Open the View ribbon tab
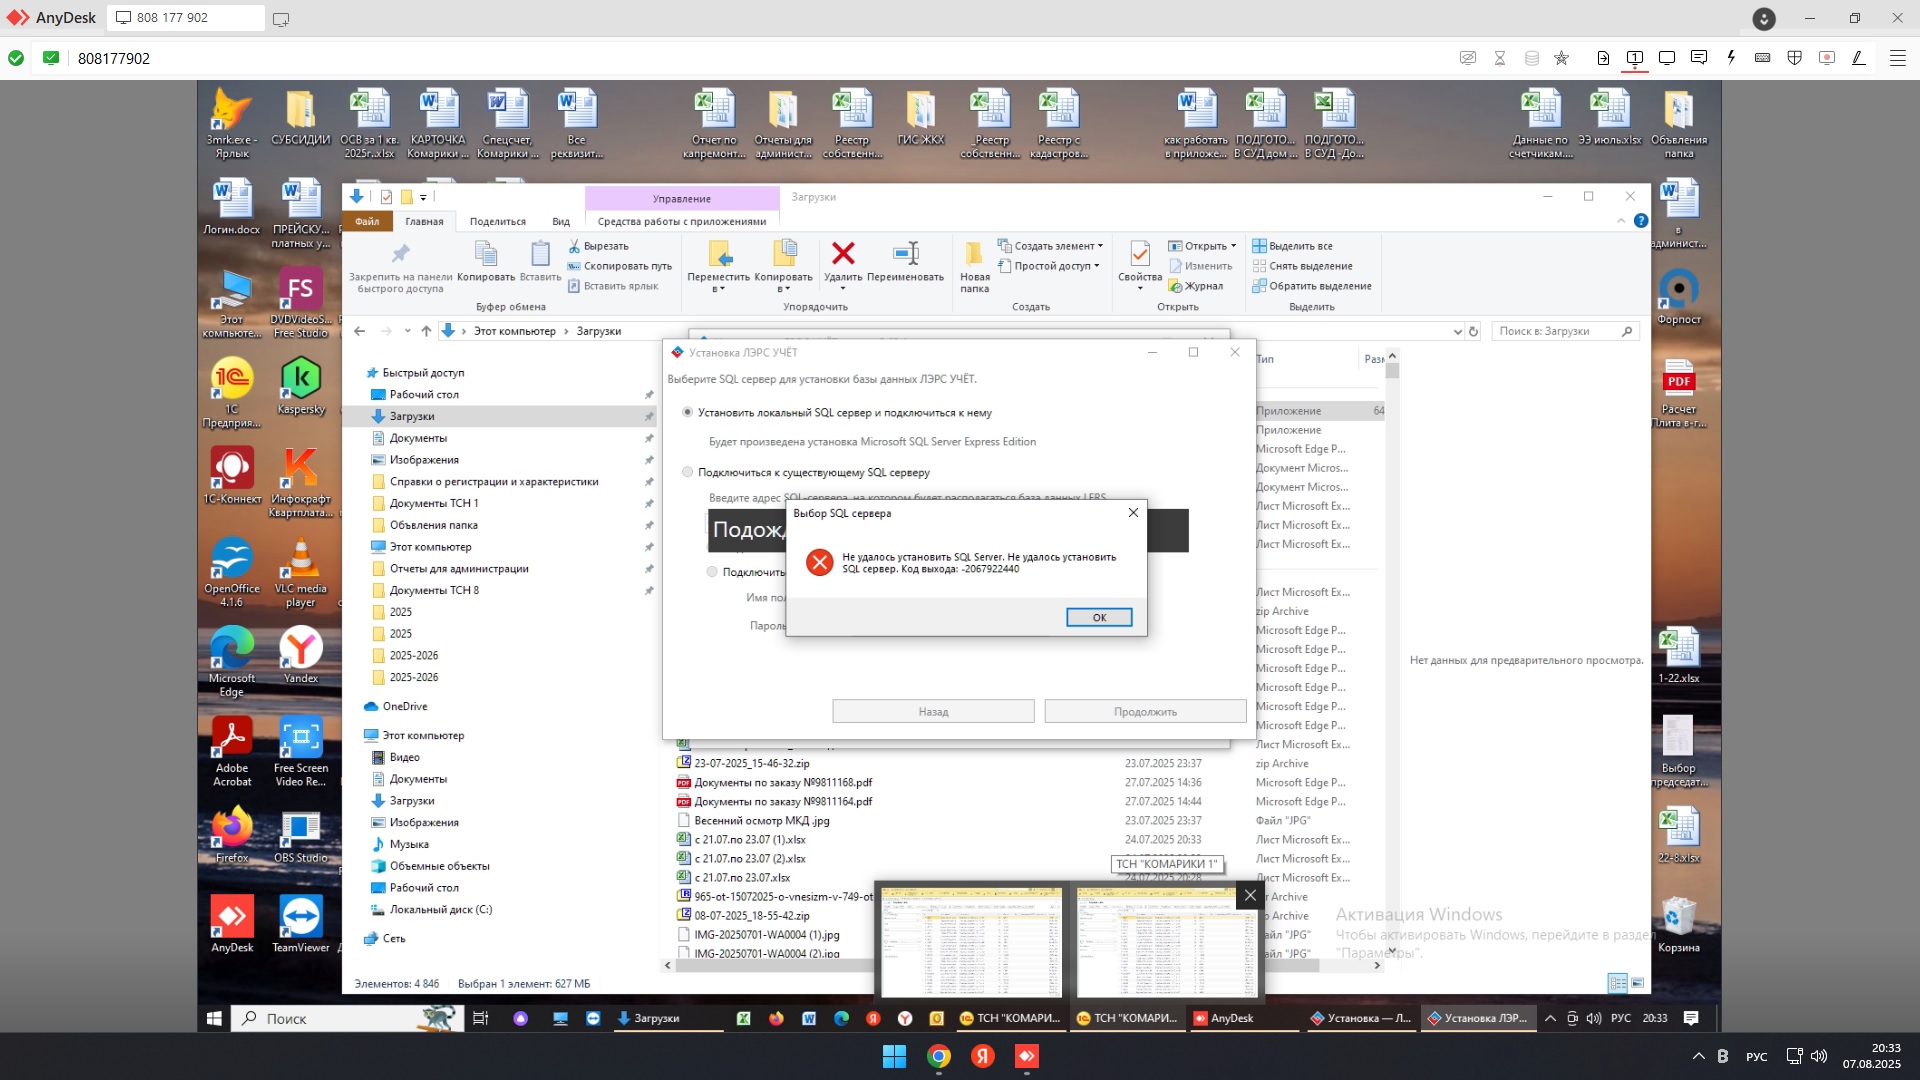Viewport: 1920px width, 1080px height. tap(561, 222)
